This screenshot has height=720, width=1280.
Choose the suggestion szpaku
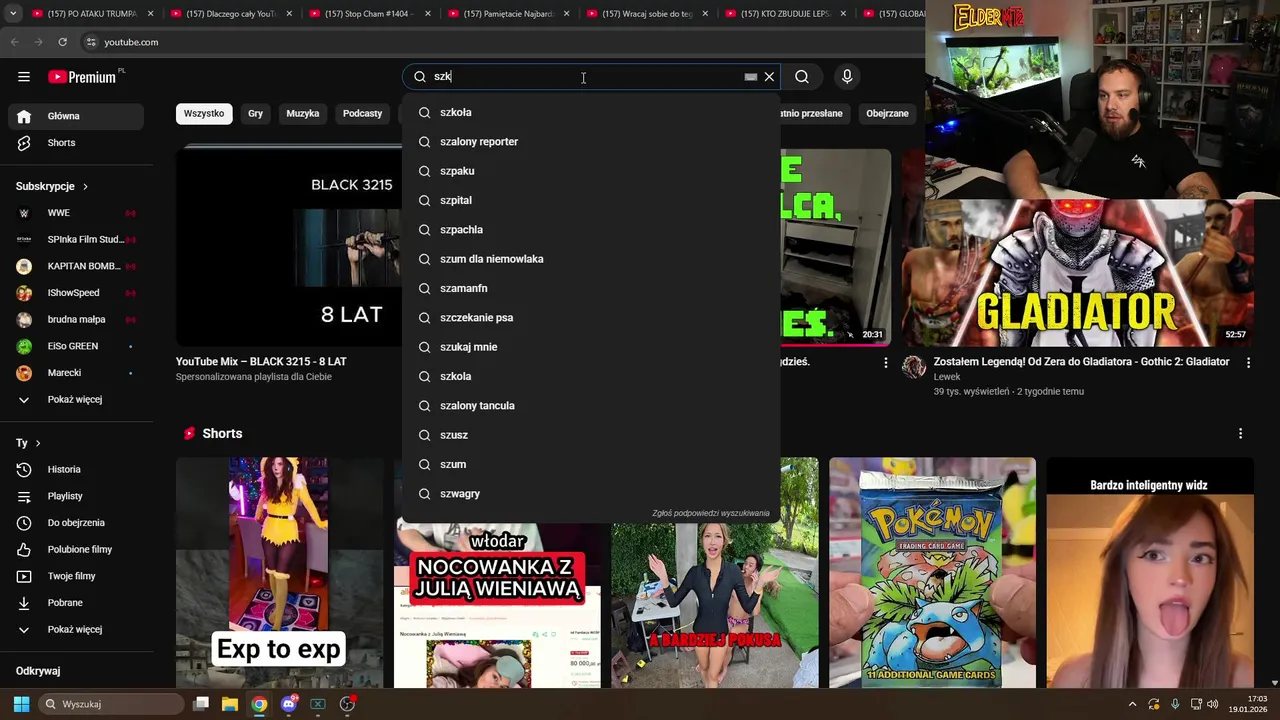point(591,171)
